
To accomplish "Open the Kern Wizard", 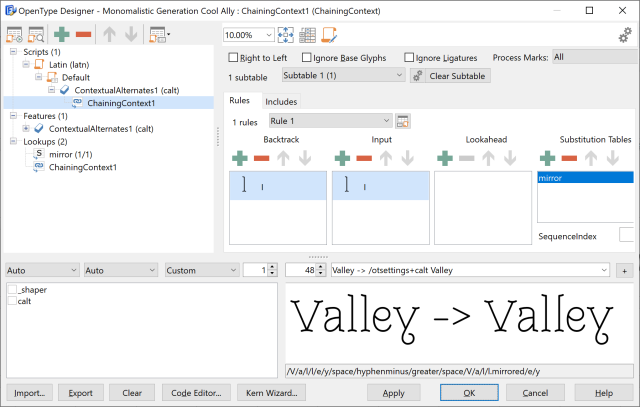I will (270, 393).
